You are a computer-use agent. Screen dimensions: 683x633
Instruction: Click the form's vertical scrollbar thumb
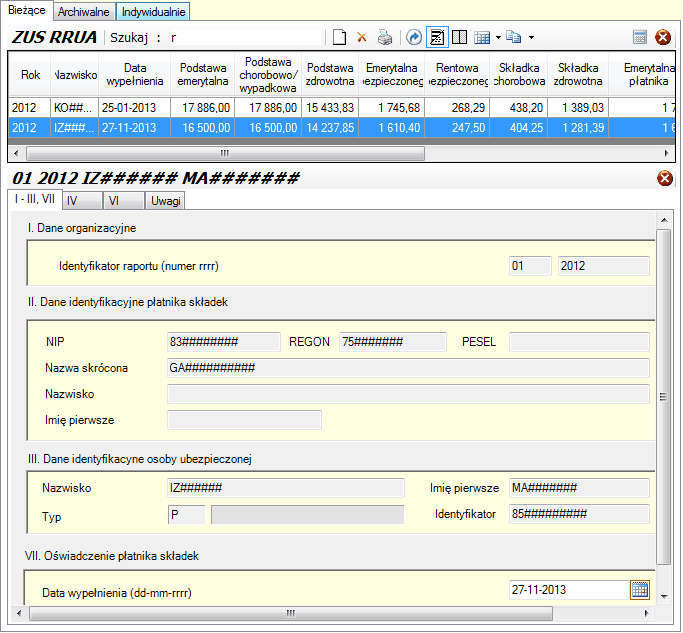click(x=663, y=397)
